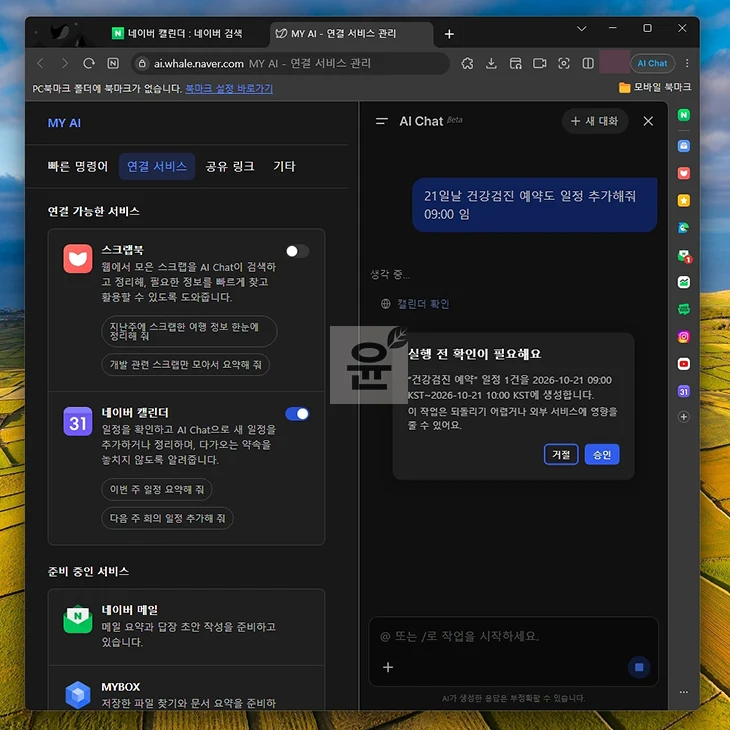Open the red scrapbook sidebar icon
Image resolution: width=730 pixels, height=730 pixels.
(x=683, y=173)
